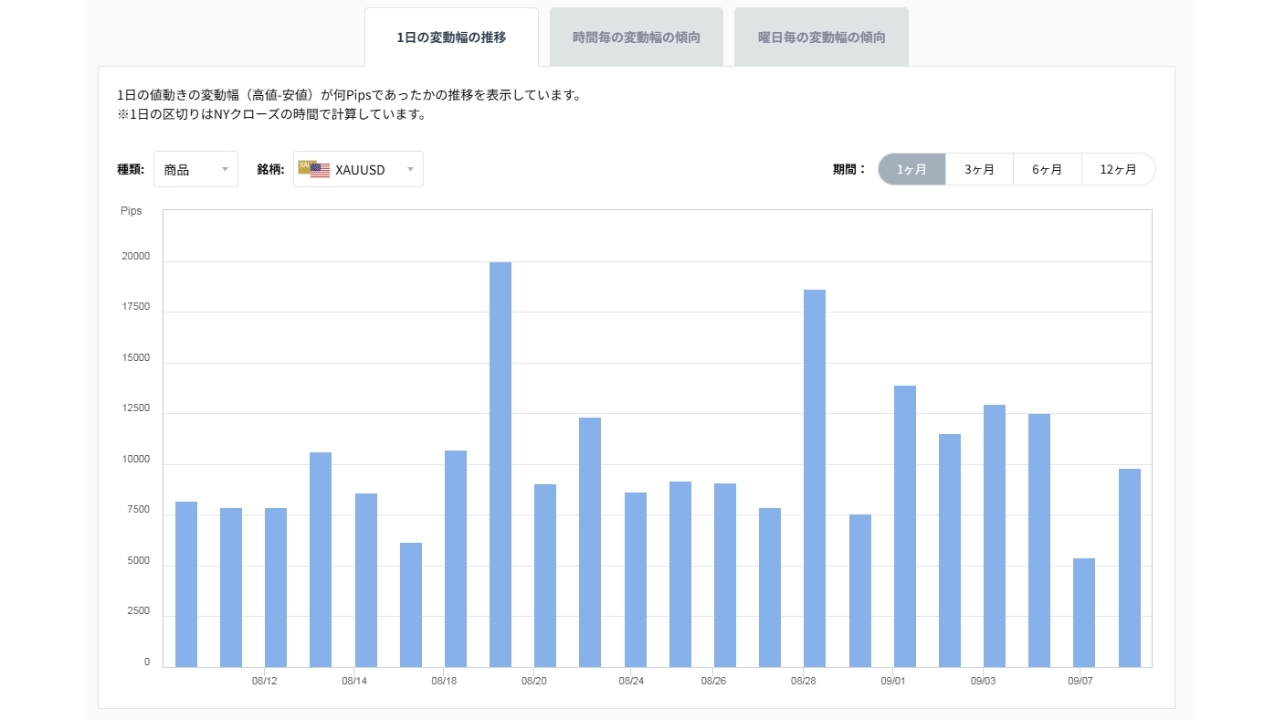Click the 08/14 date label on the axis
1280x720 pixels.
(x=354, y=681)
